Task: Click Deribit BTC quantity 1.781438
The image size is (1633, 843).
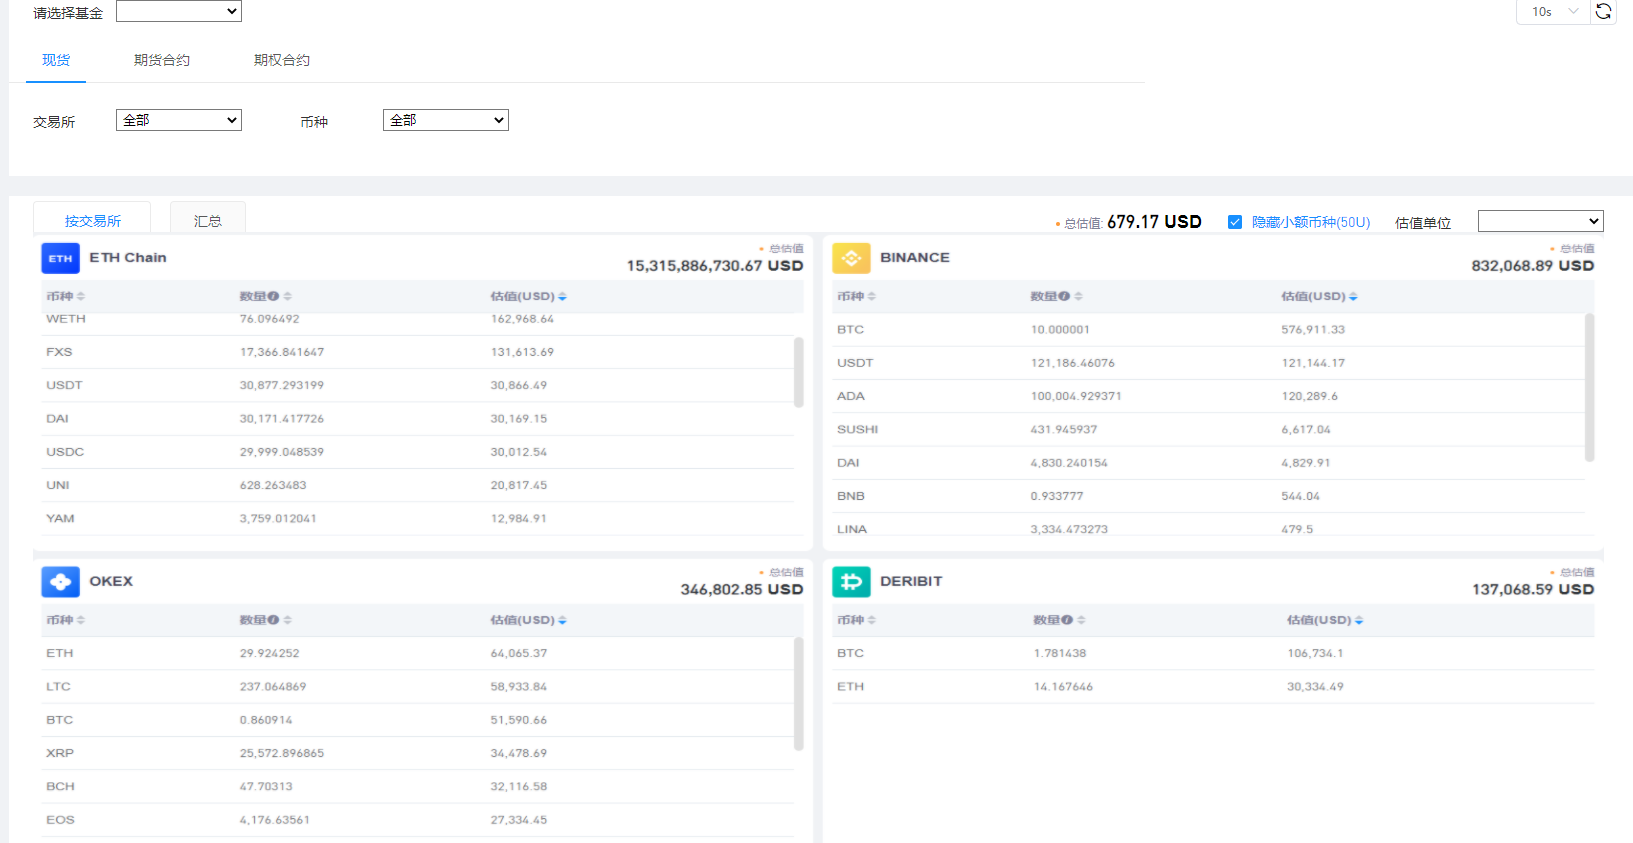Action: click(1060, 653)
